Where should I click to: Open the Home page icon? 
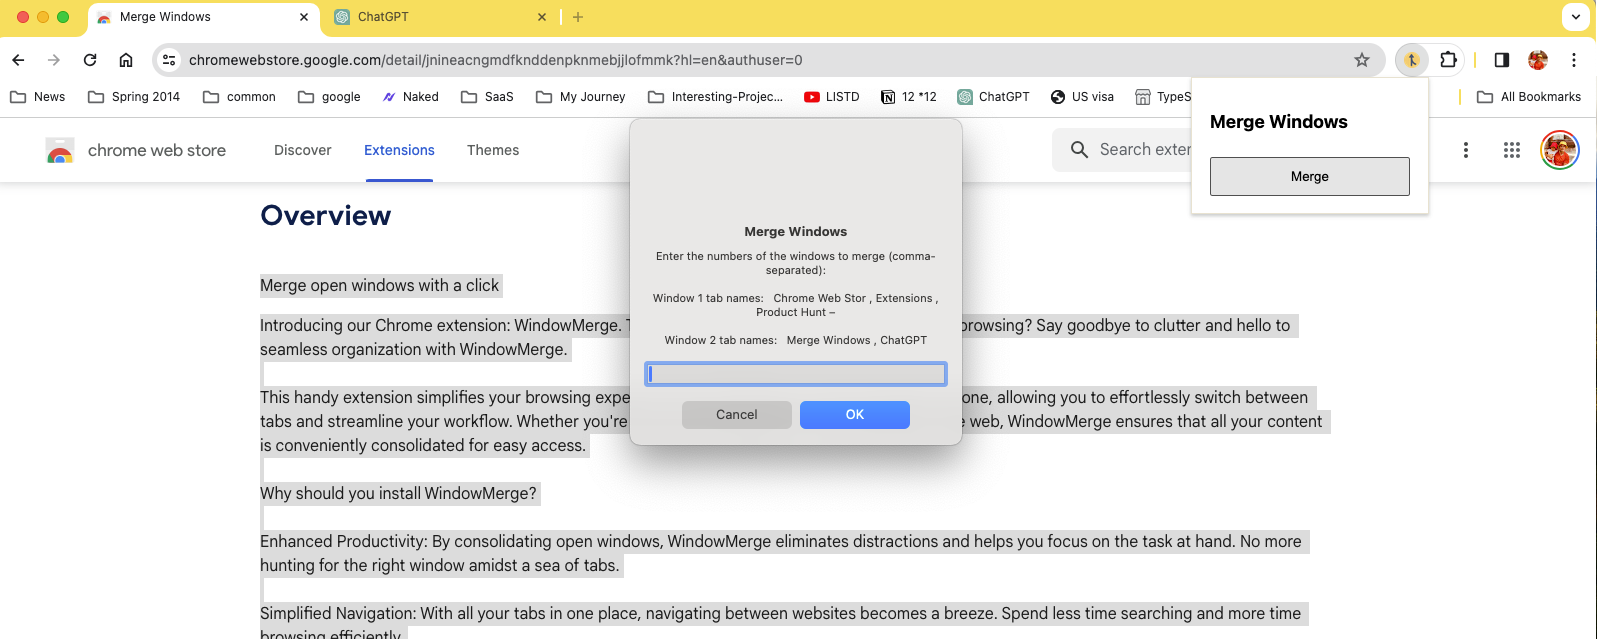(x=126, y=60)
